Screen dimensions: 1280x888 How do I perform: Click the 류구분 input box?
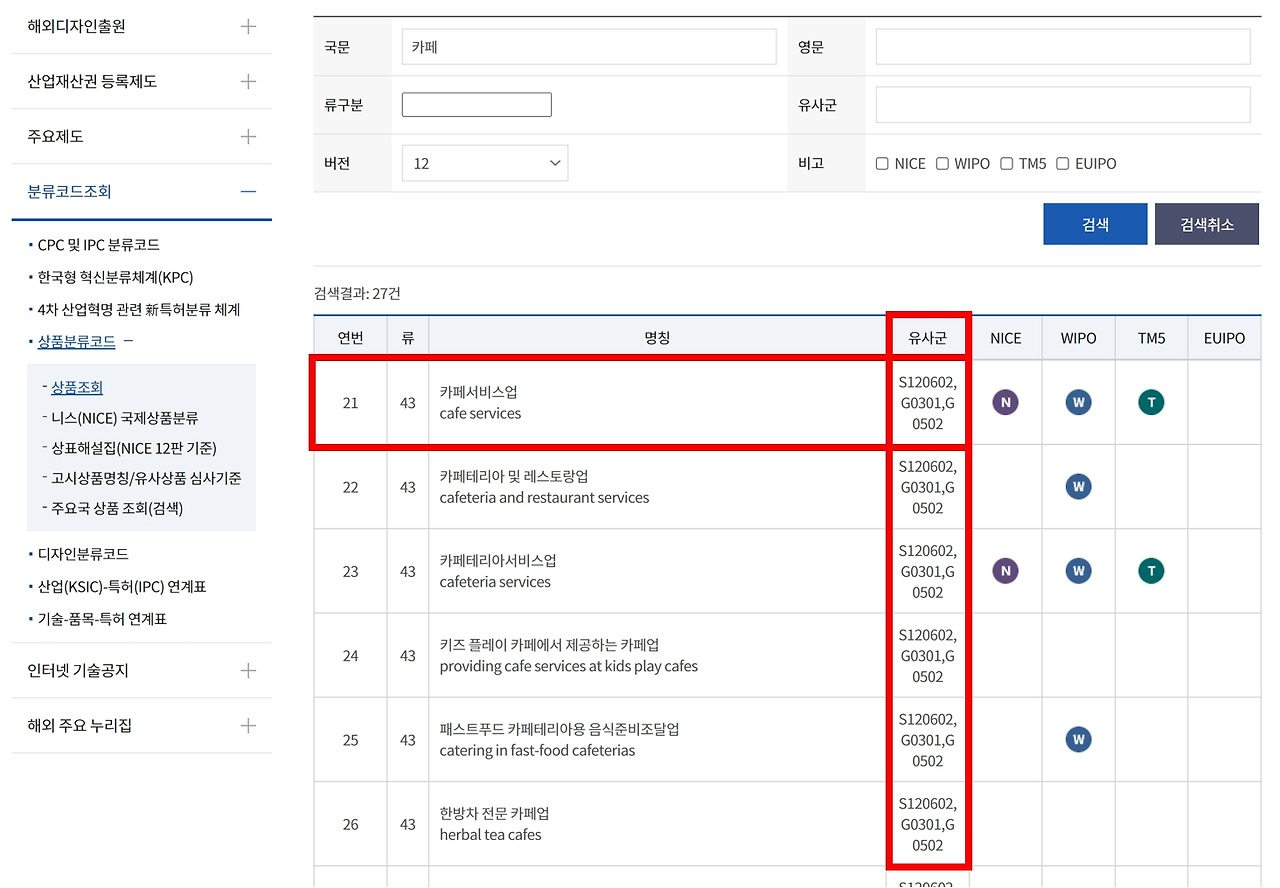tap(477, 105)
